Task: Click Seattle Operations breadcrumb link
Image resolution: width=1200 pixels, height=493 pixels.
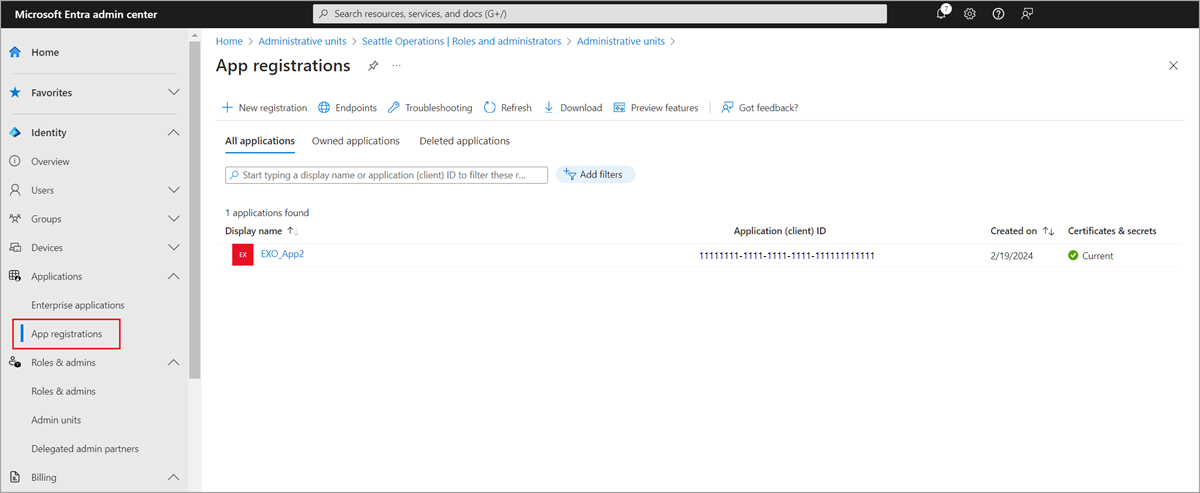Action: [463, 41]
